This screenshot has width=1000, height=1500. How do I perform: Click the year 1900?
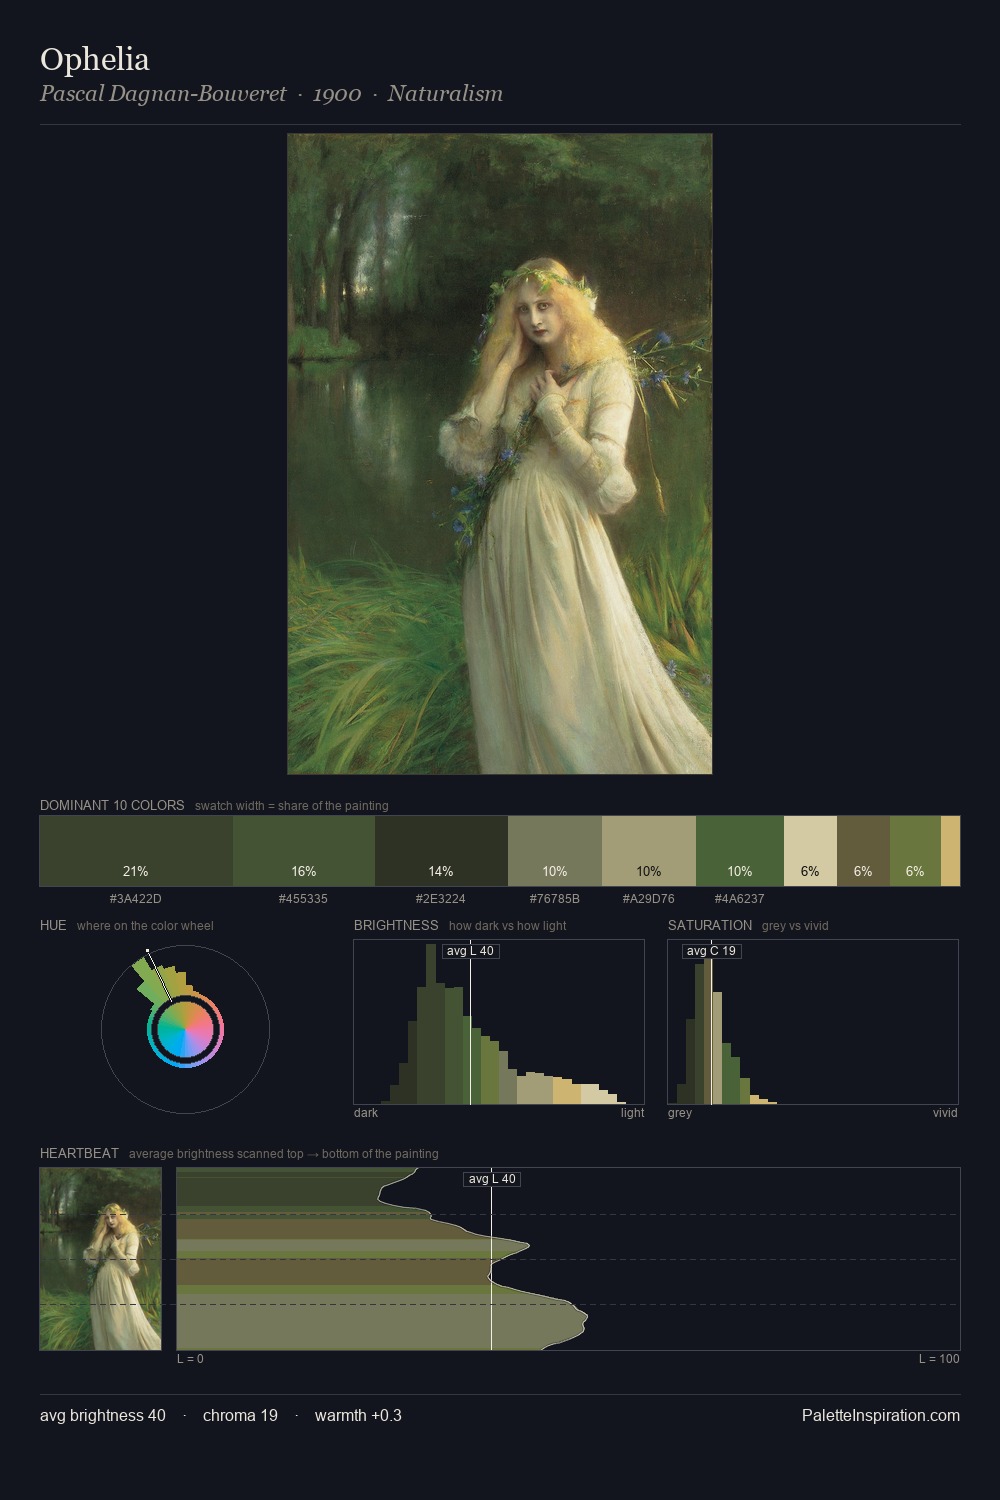(x=337, y=94)
